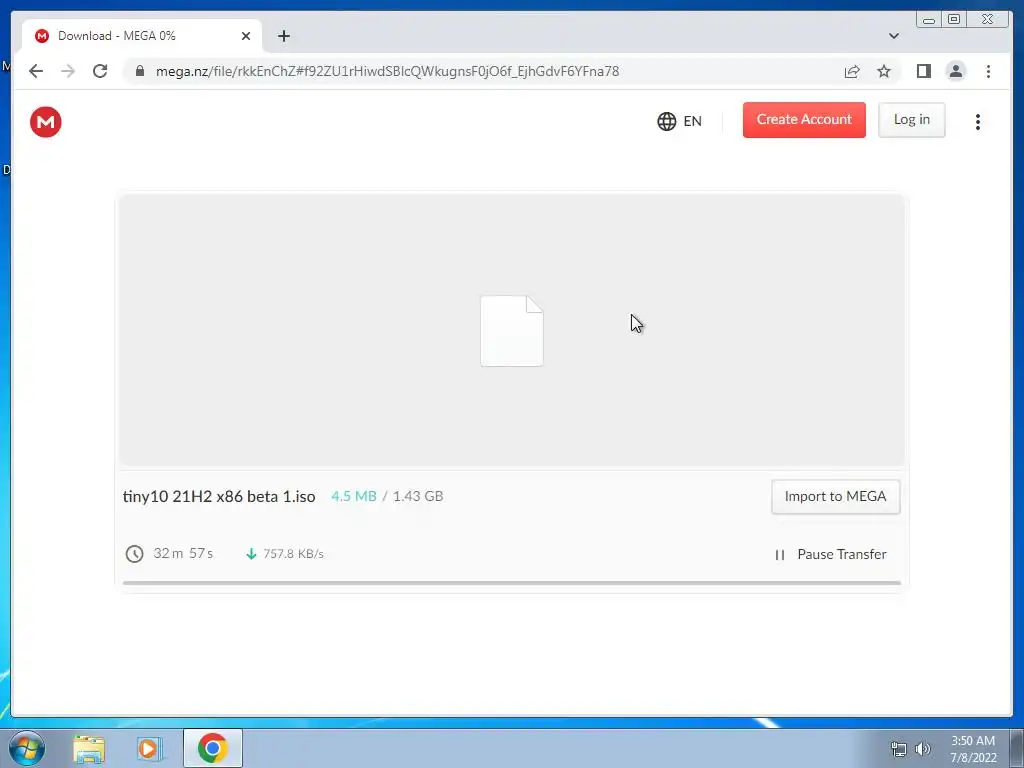Screen dimensions: 1024x768
Task: Reload the page
Action: click(x=100, y=71)
